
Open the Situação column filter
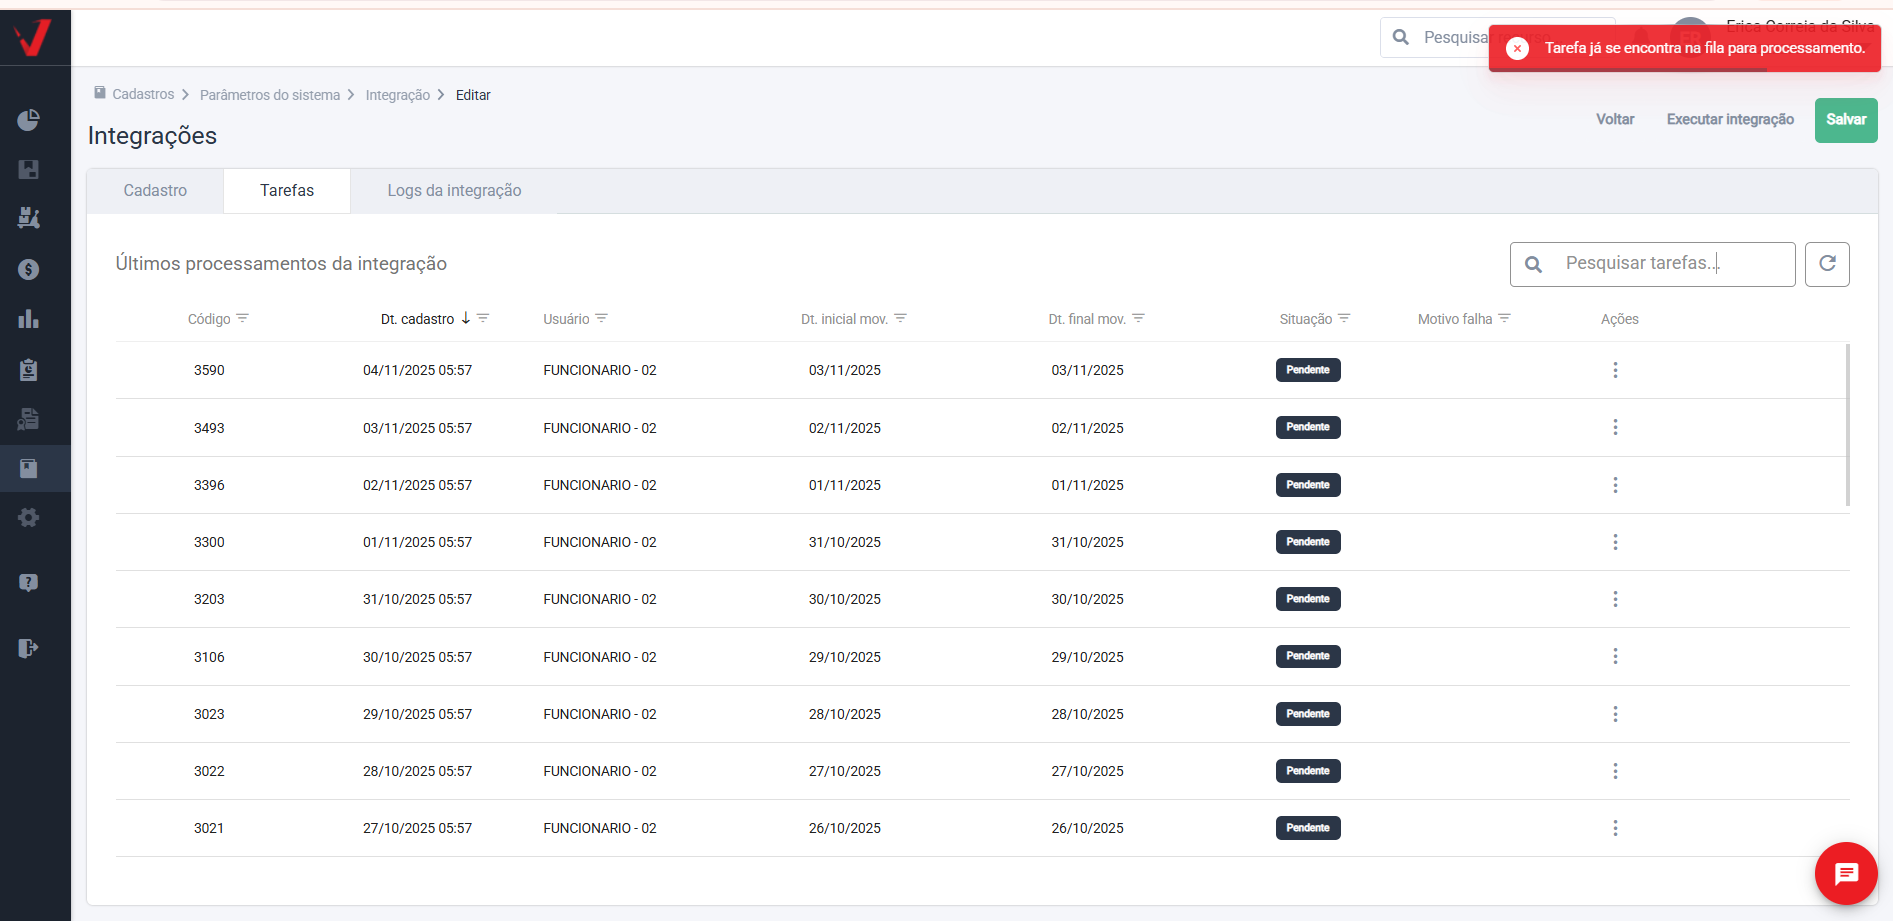1344,318
